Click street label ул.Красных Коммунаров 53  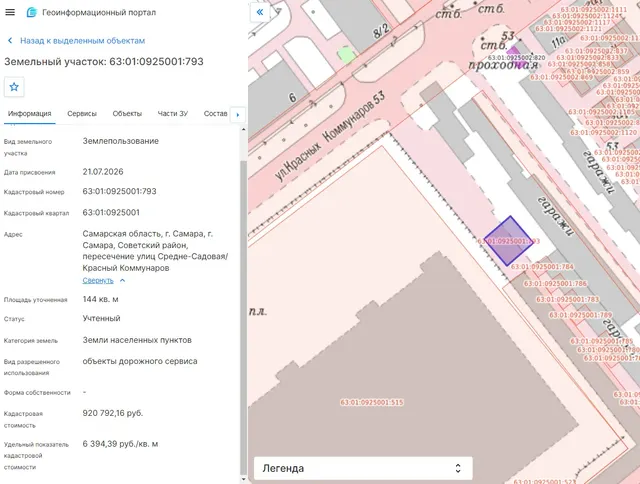tap(329, 136)
